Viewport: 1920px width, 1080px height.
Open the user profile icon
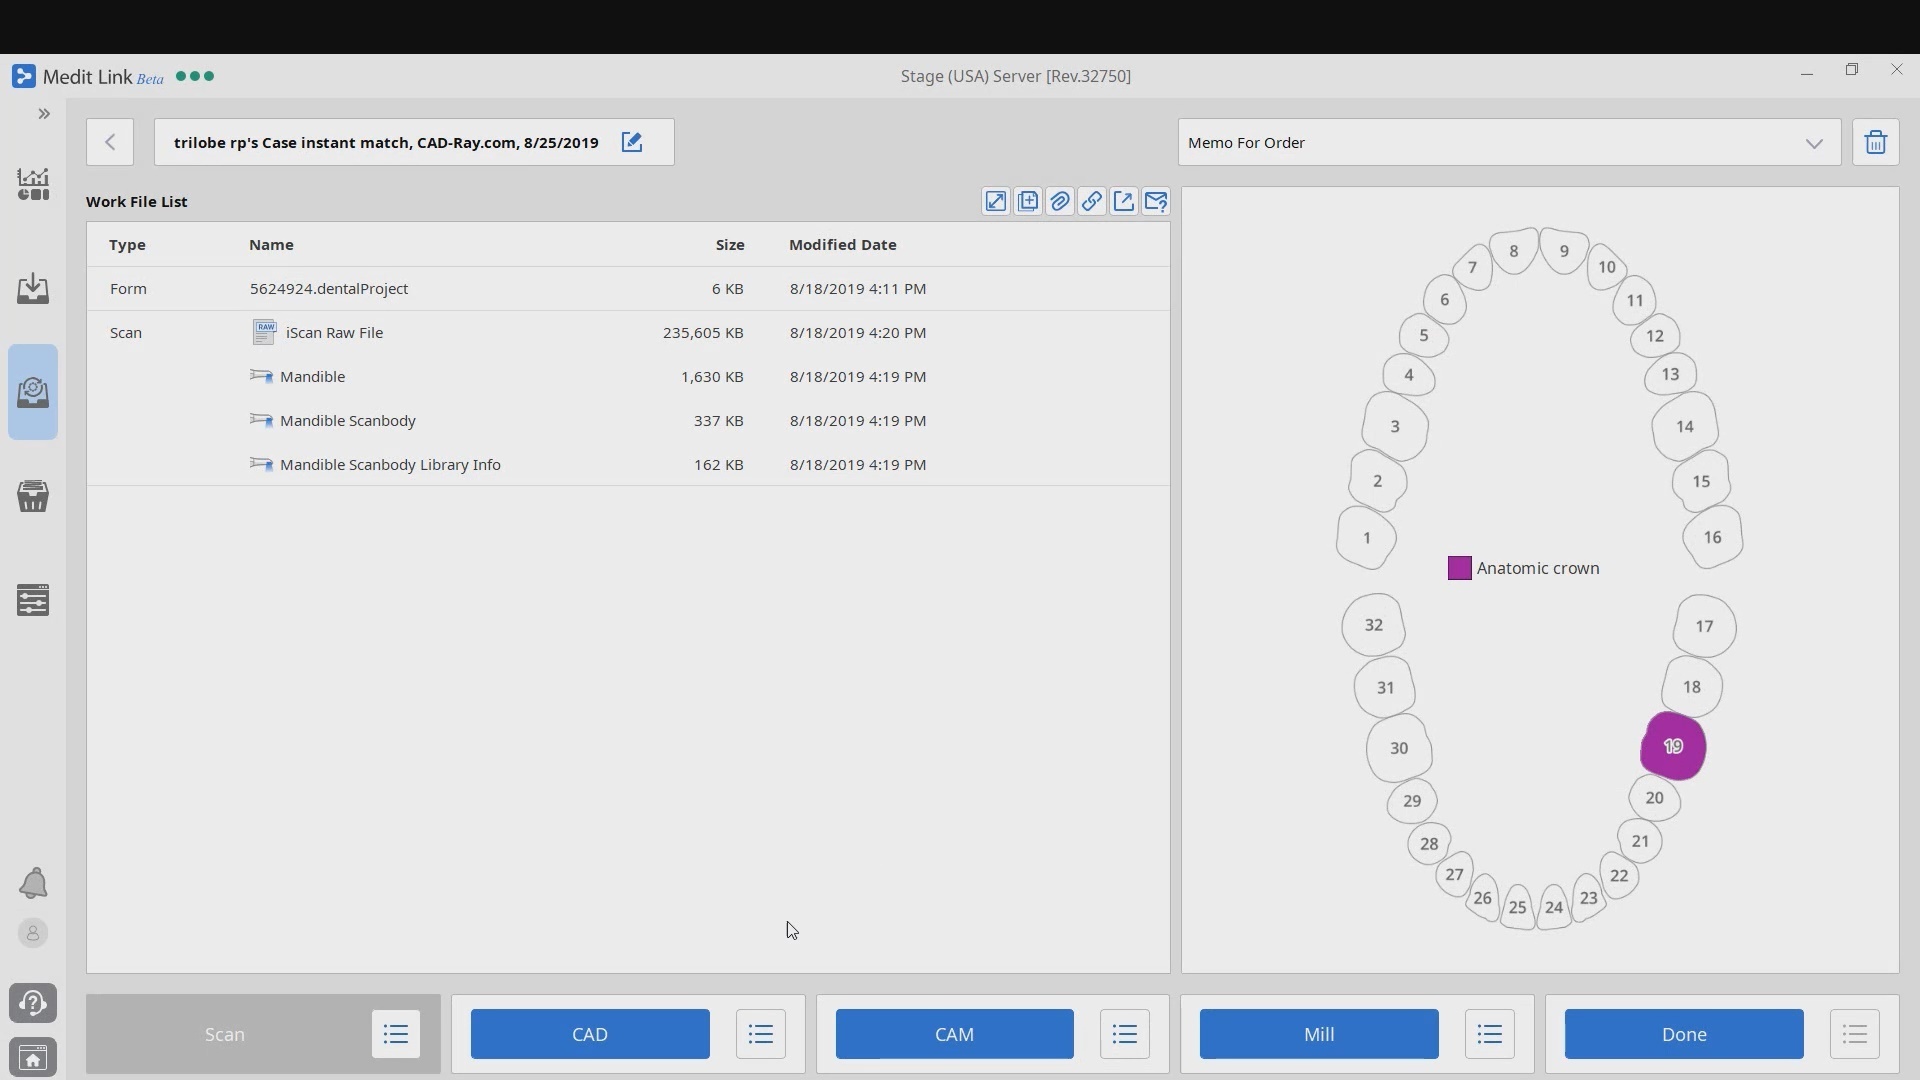(33, 933)
